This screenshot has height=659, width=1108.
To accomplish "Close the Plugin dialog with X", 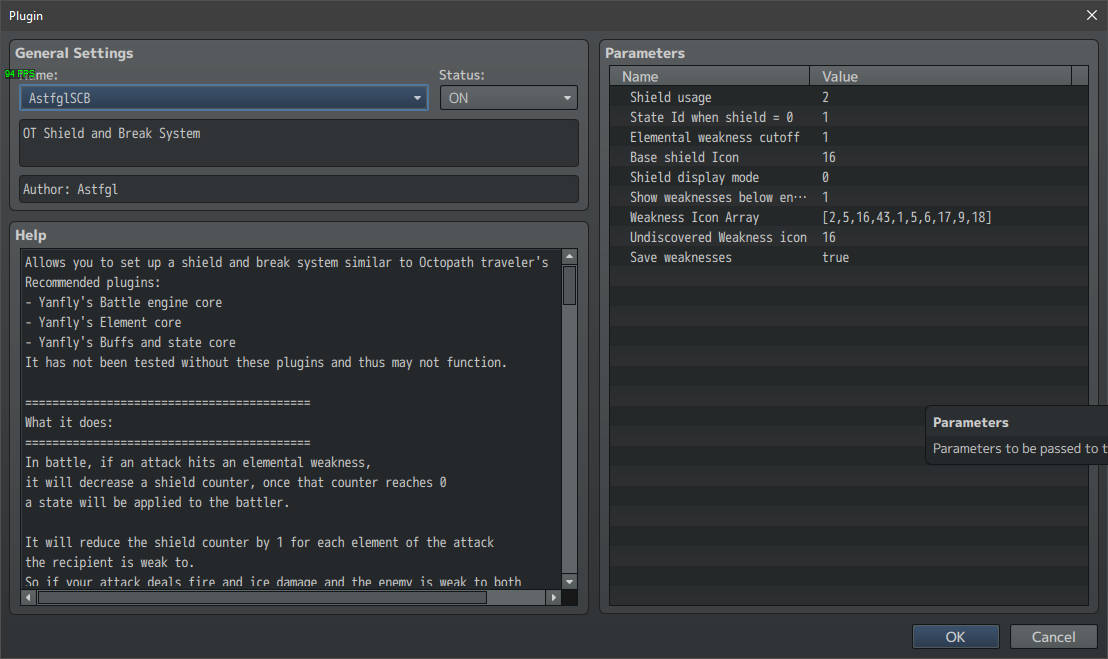I will click(1091, 16).
